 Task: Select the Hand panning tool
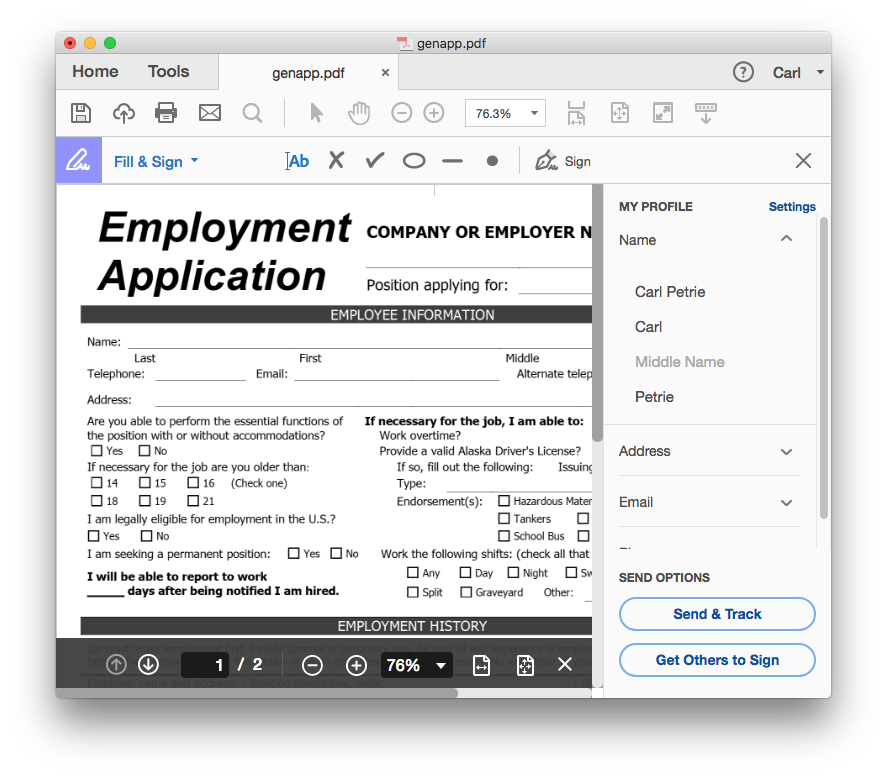pos(358,112)
